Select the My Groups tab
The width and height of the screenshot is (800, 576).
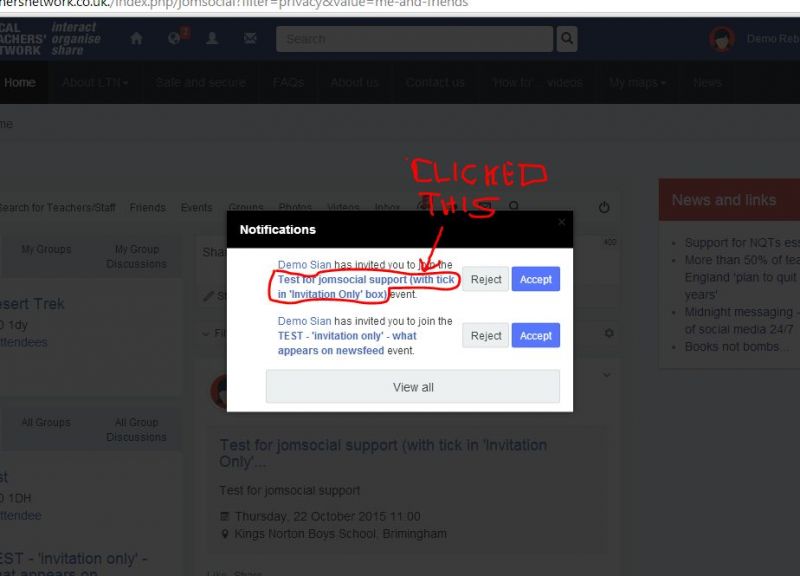(x=46, y=249)
